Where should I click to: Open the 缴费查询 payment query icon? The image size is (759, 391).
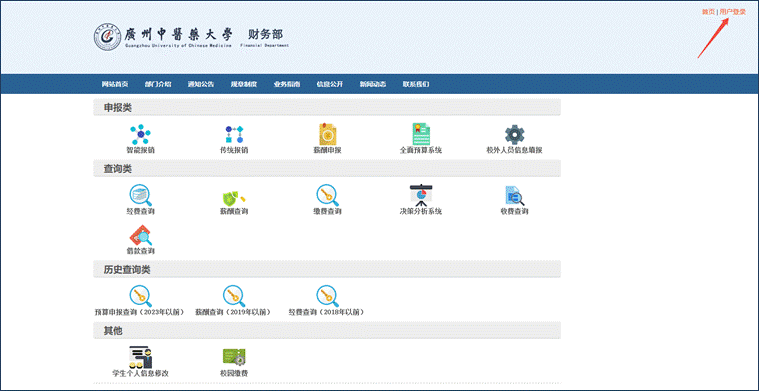tap(328, 196)
